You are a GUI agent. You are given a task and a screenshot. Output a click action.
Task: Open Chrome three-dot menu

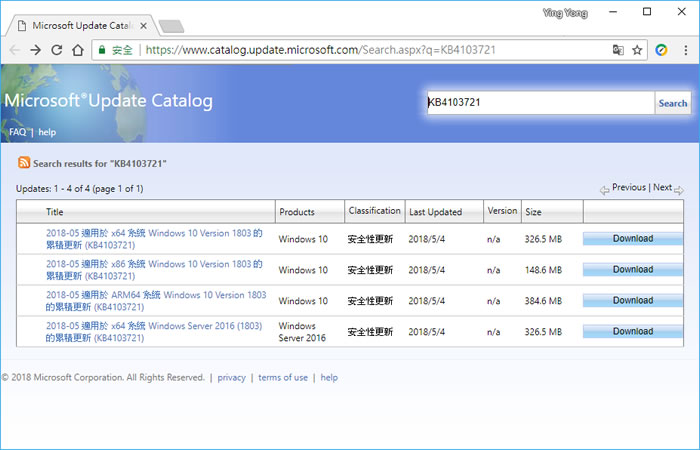(x=686, y=50)
